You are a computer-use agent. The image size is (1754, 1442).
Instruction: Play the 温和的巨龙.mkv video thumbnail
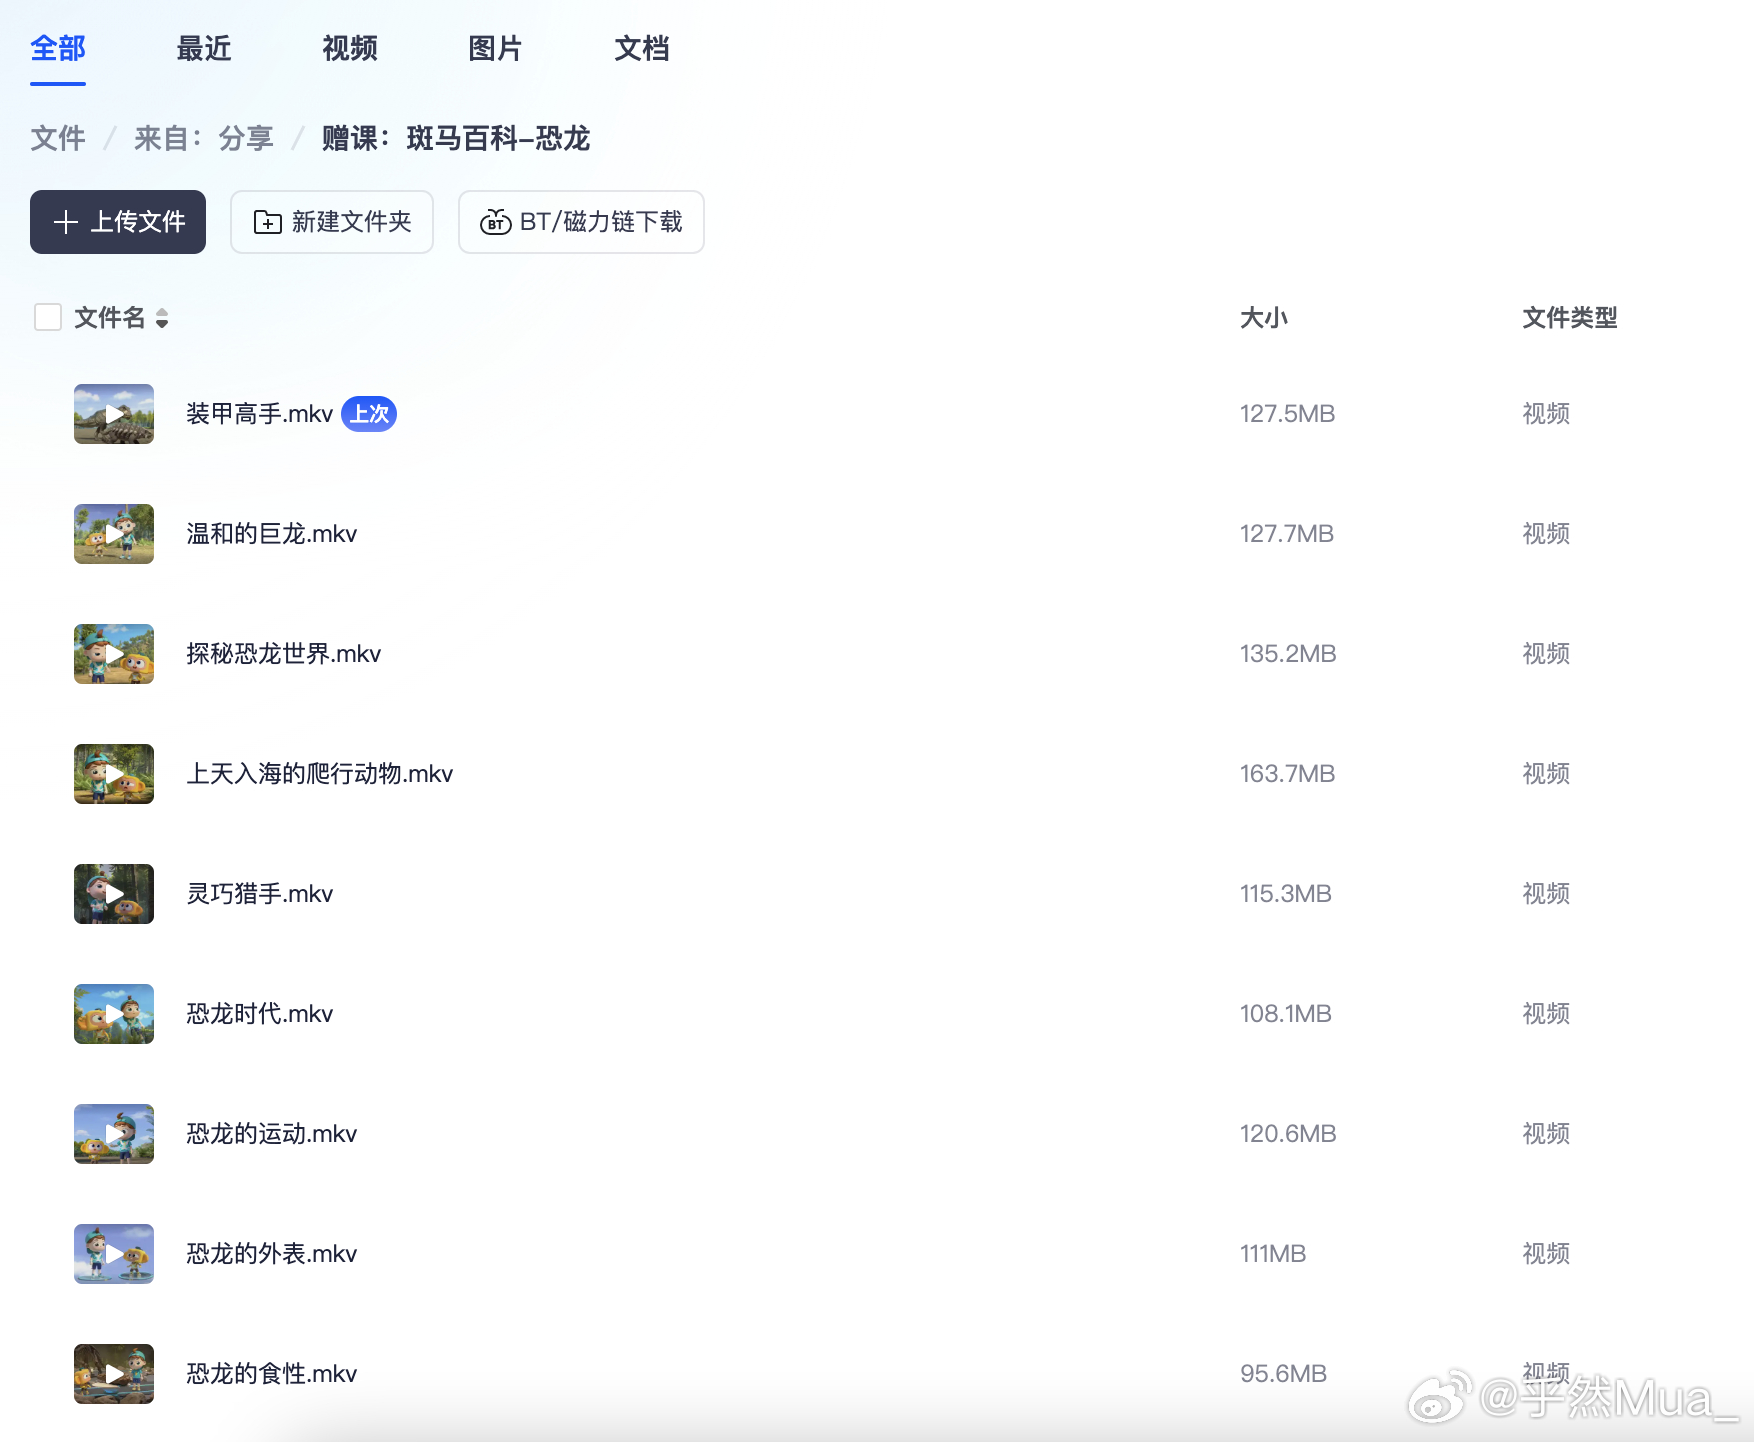pyautogui.click(x=113, y=534)
